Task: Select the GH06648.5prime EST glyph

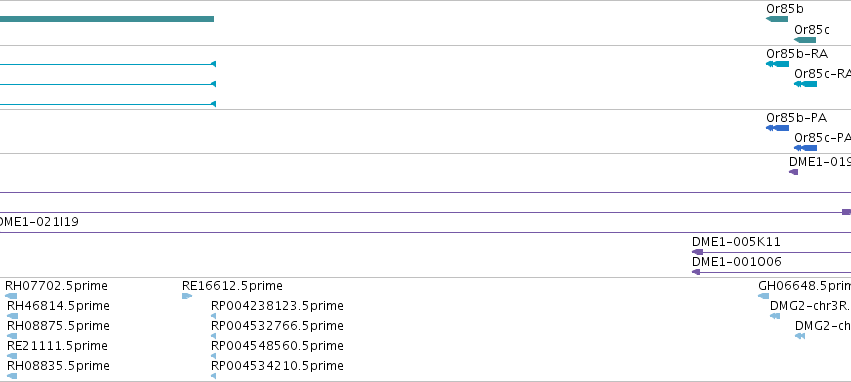Action: [764, 296]
